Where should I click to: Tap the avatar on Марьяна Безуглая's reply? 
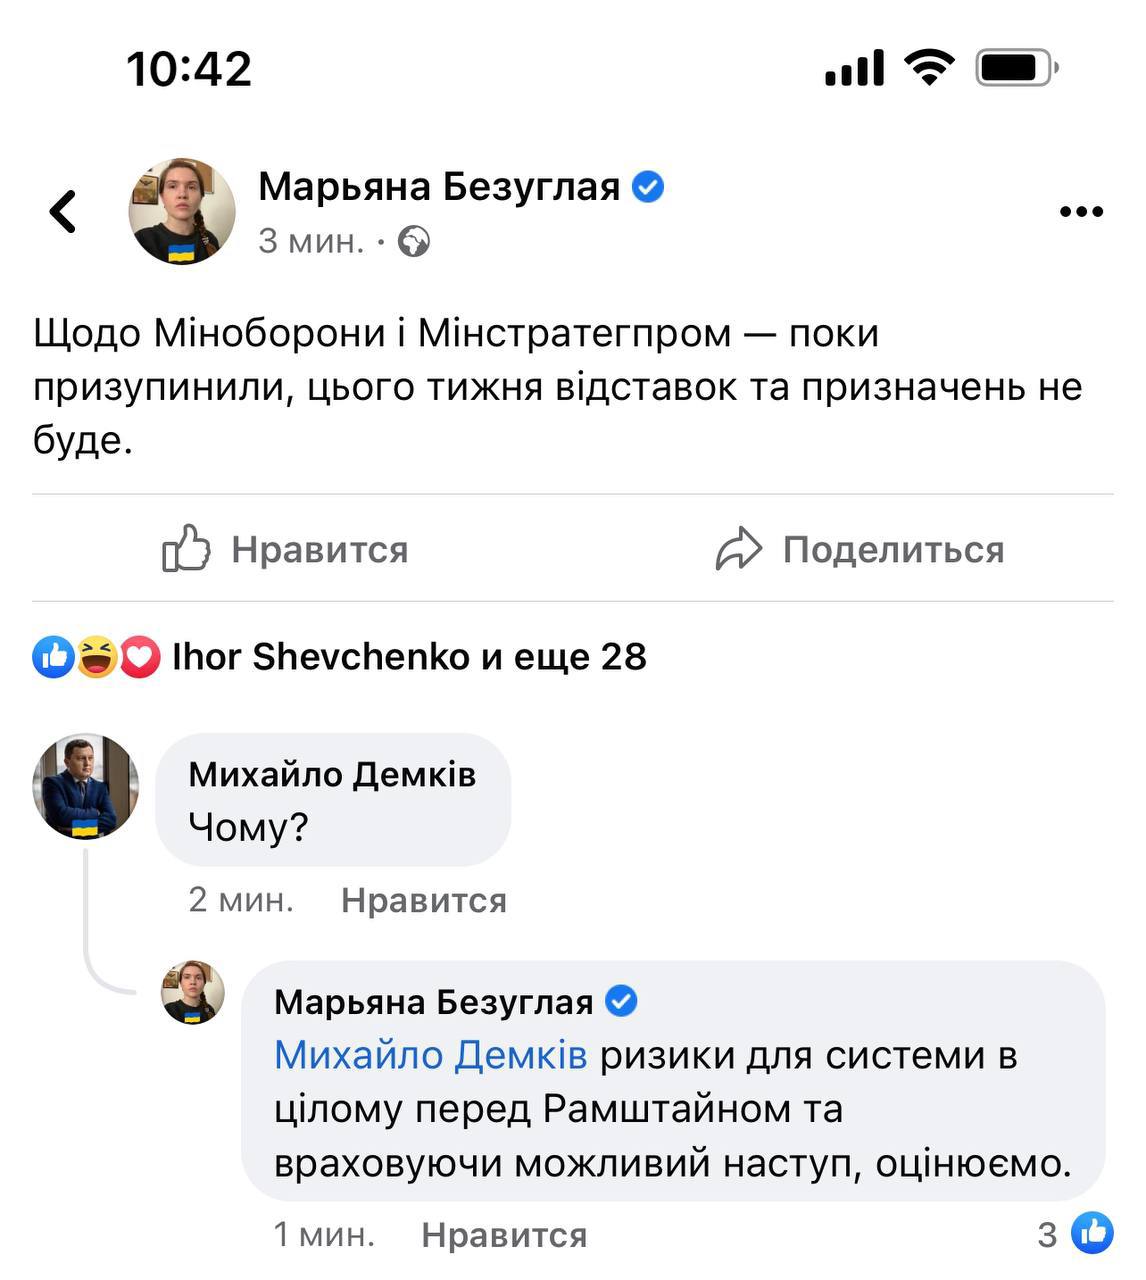point(193,992)
